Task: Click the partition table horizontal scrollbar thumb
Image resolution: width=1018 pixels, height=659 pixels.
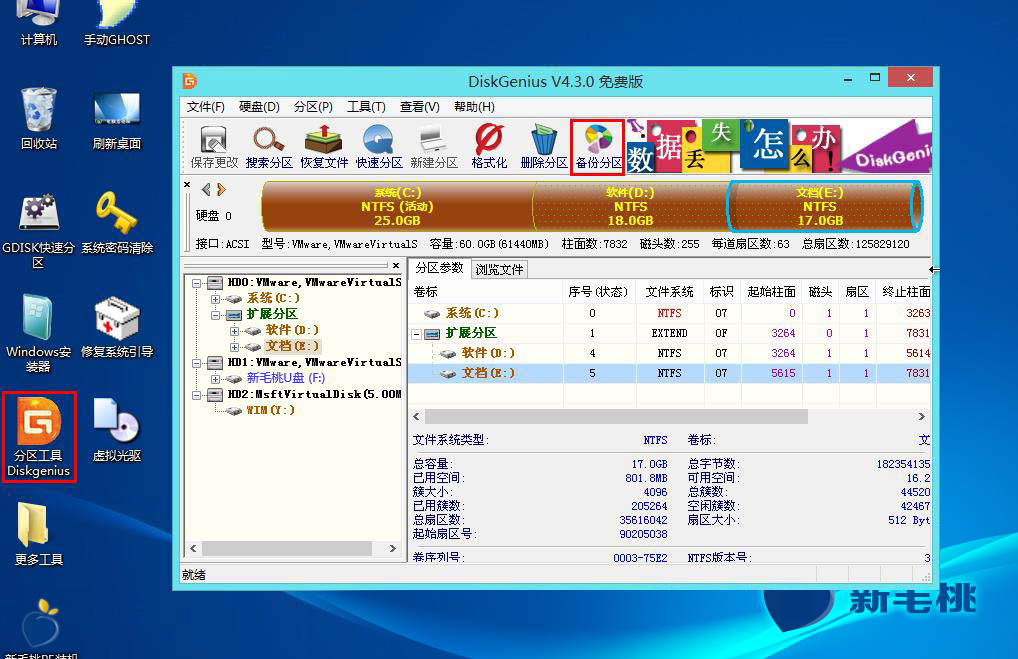Action: [x=616, y=416]
